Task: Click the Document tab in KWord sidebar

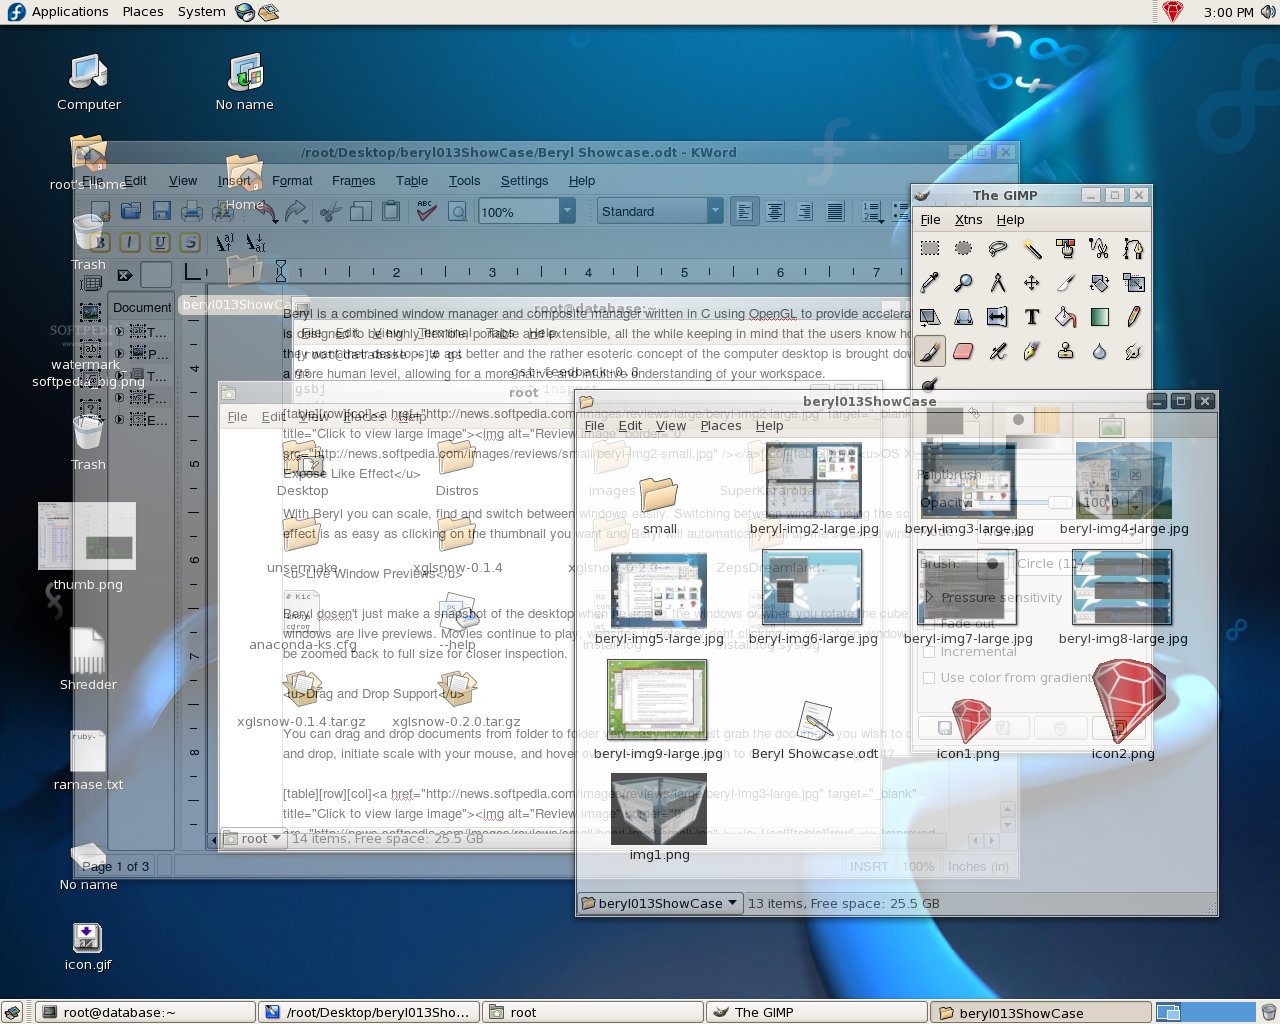Action: point(142,307)
